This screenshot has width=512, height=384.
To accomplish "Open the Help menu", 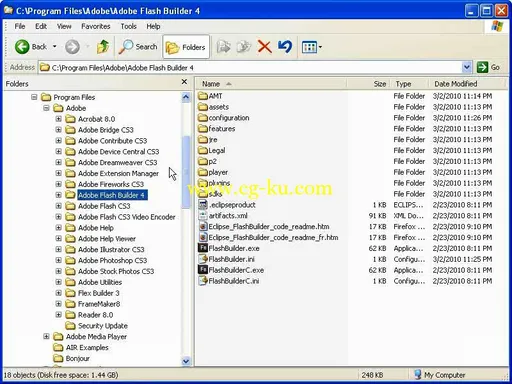I will tap(153, 26).
